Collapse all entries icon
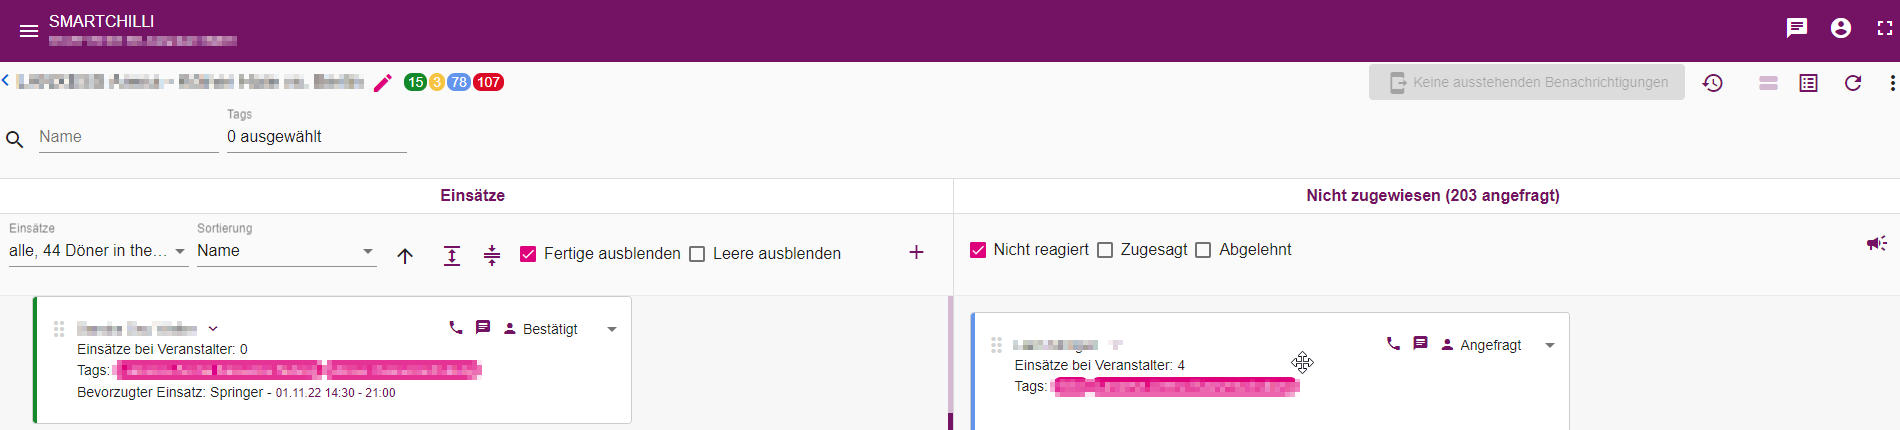 tap(492, 256)
